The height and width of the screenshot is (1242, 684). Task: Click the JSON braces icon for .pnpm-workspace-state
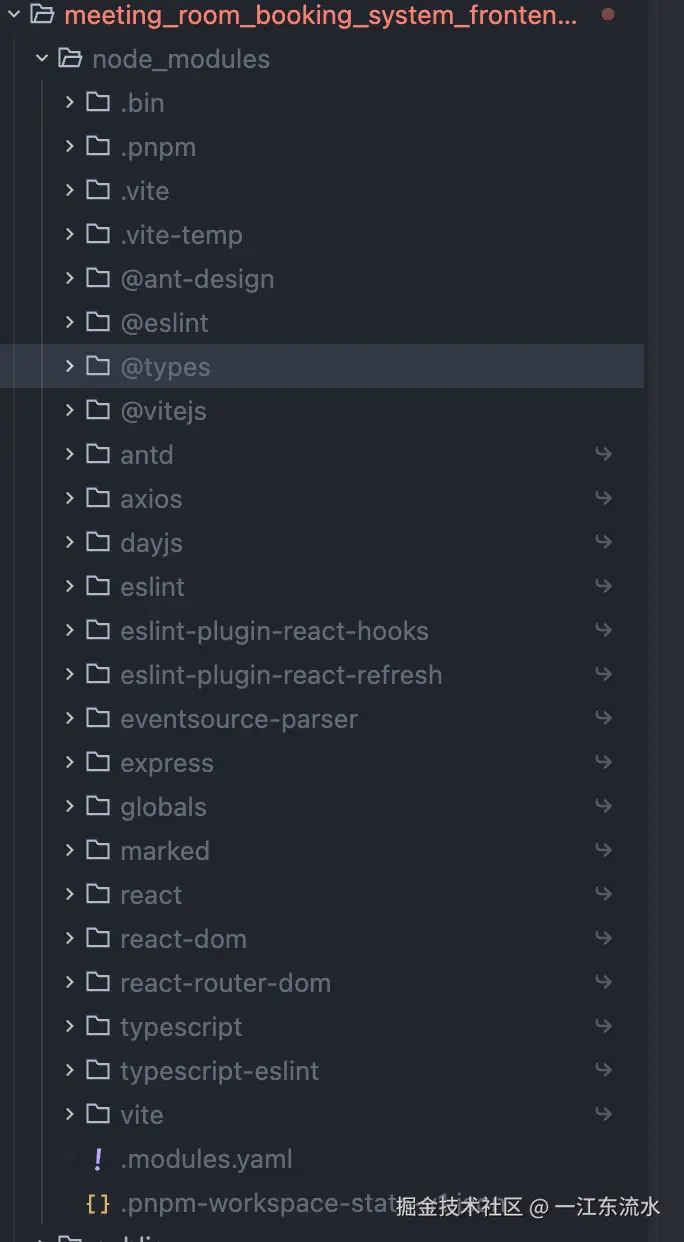98,1203
